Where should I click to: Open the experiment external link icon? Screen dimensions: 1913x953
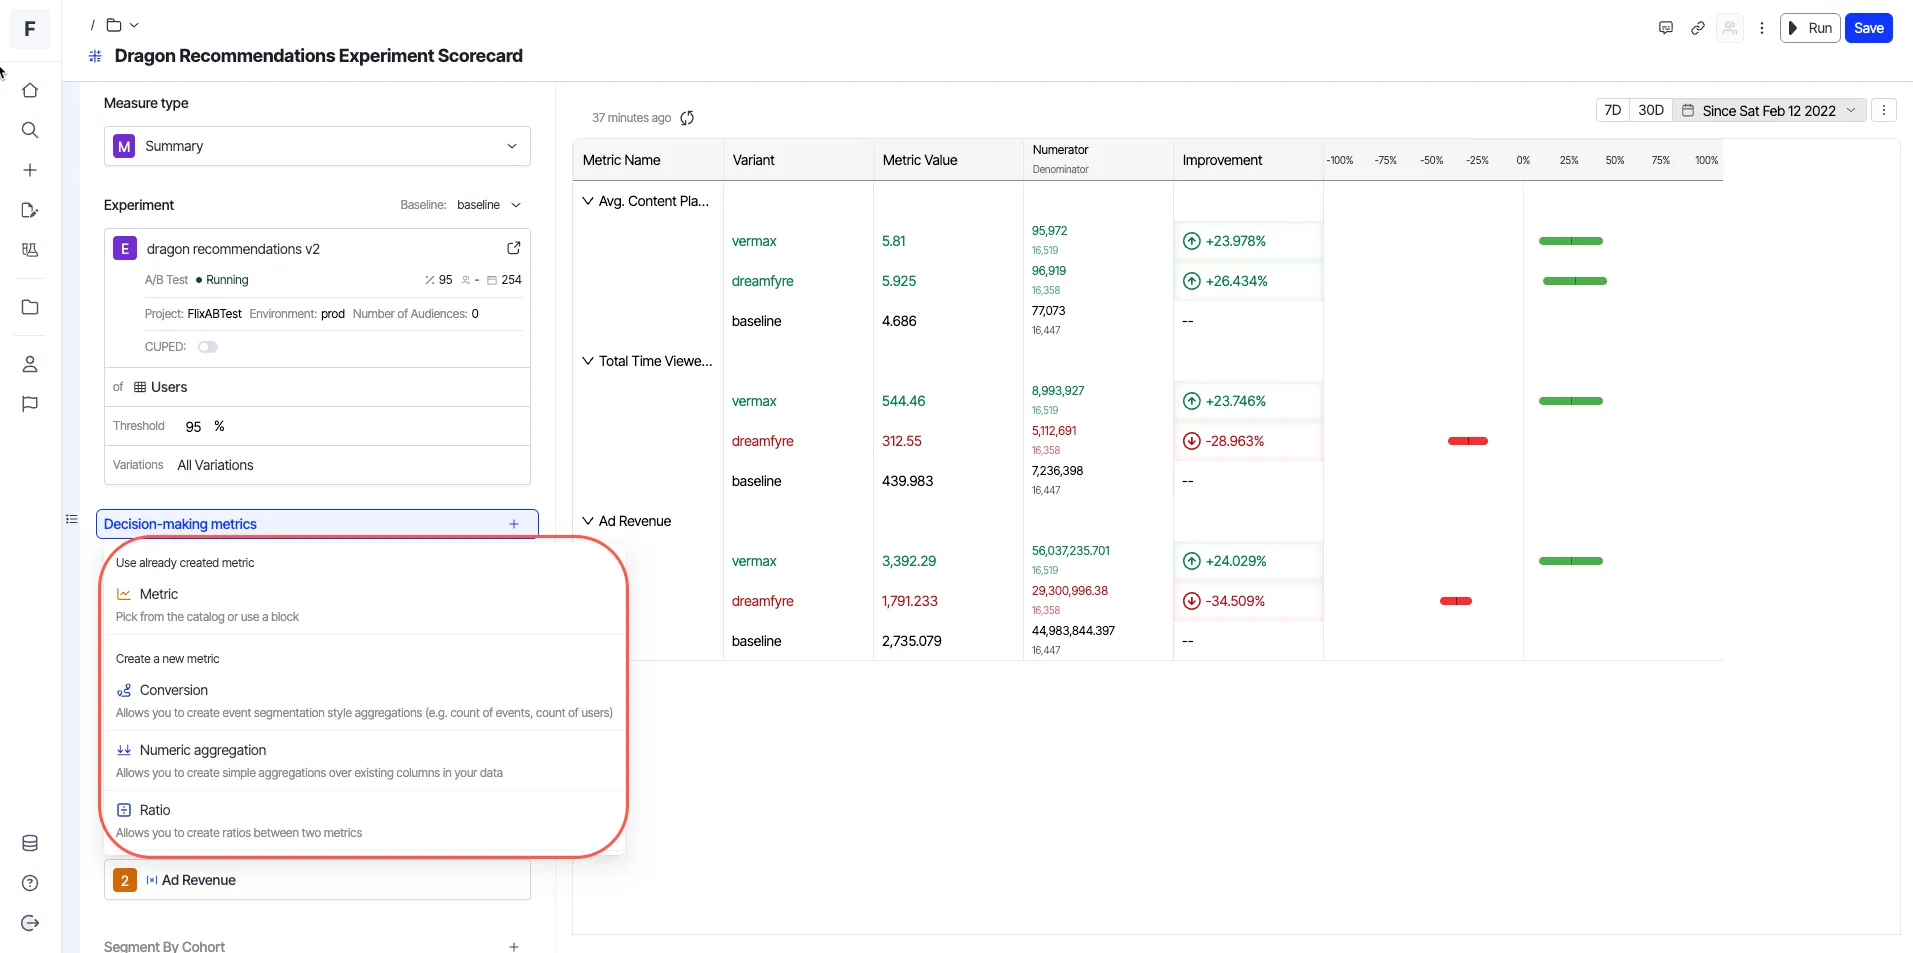[514, 248]
